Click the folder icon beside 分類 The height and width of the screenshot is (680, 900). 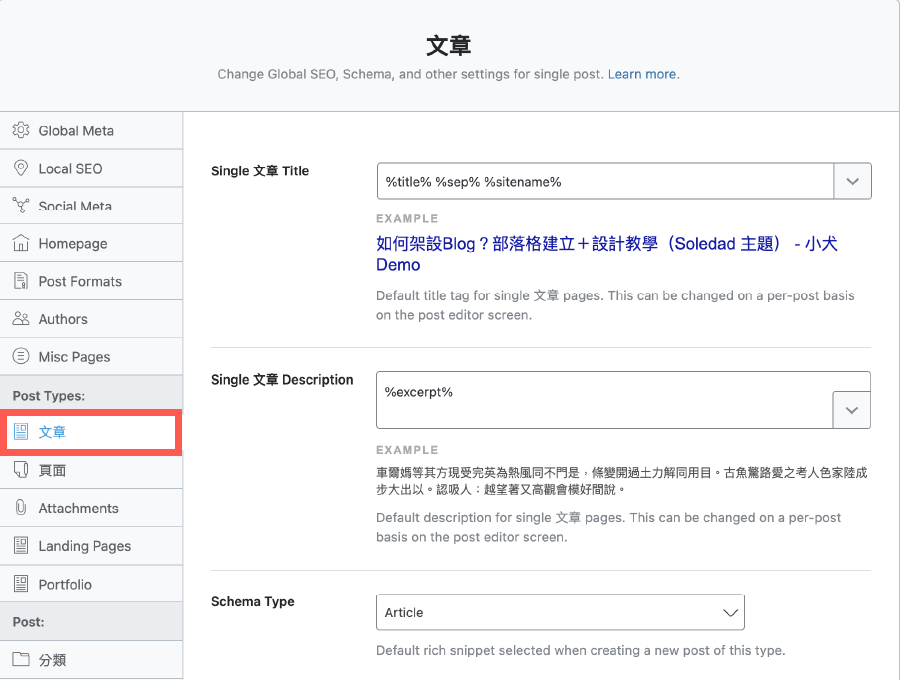tap(22, 659)
